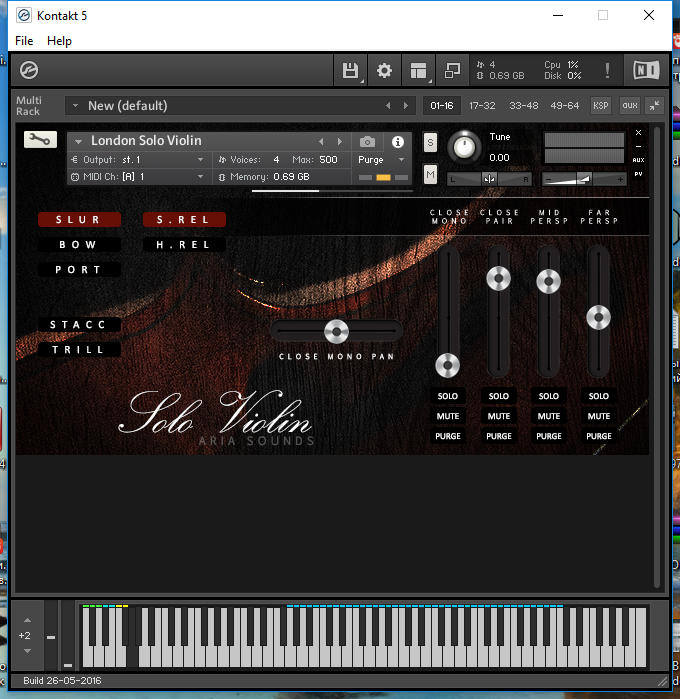Toggle the instrument Mute M button
This screenshot has width=680, height=699.
pyautogui.click(x=430, y=175)
